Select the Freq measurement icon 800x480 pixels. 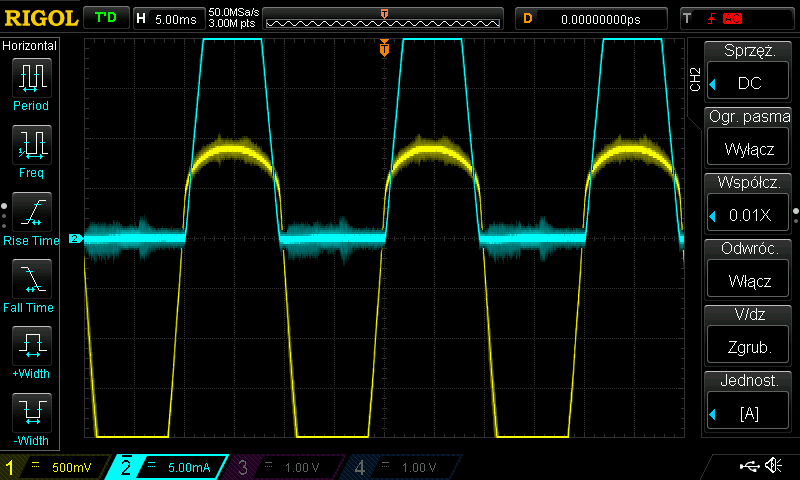tap(32, 144)
